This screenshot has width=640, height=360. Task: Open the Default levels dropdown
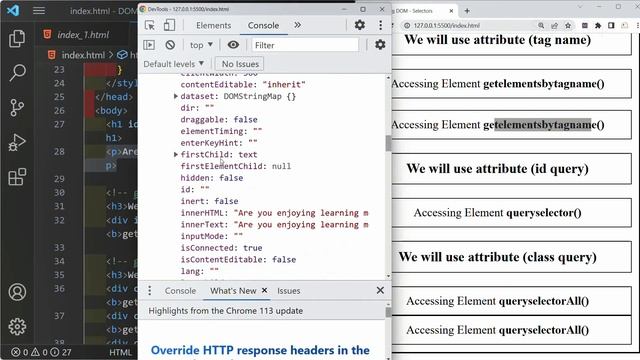click(173, 64)
